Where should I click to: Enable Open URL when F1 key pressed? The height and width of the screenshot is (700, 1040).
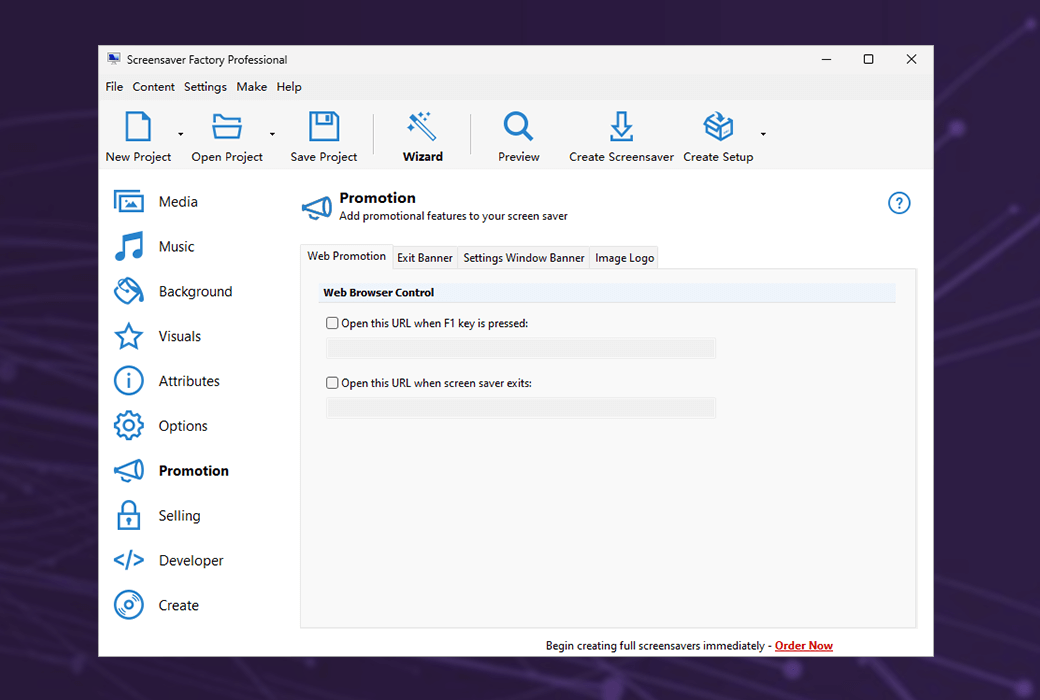coord(332,323)
